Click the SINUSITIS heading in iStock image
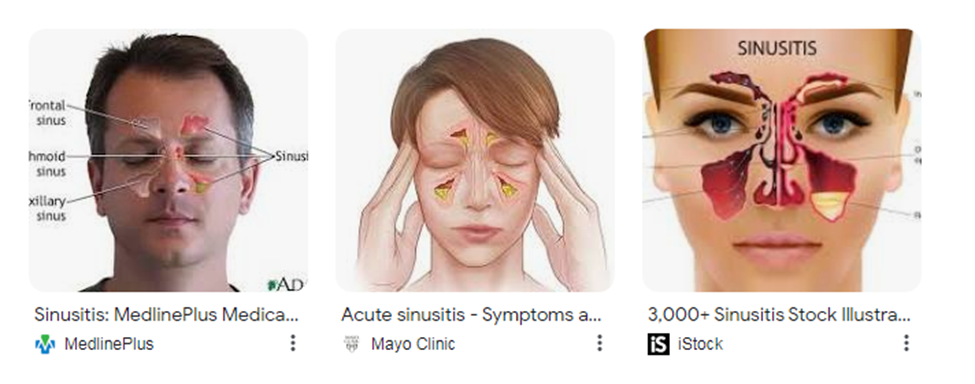The image size is (975, 384). click(x=777, y=48)
